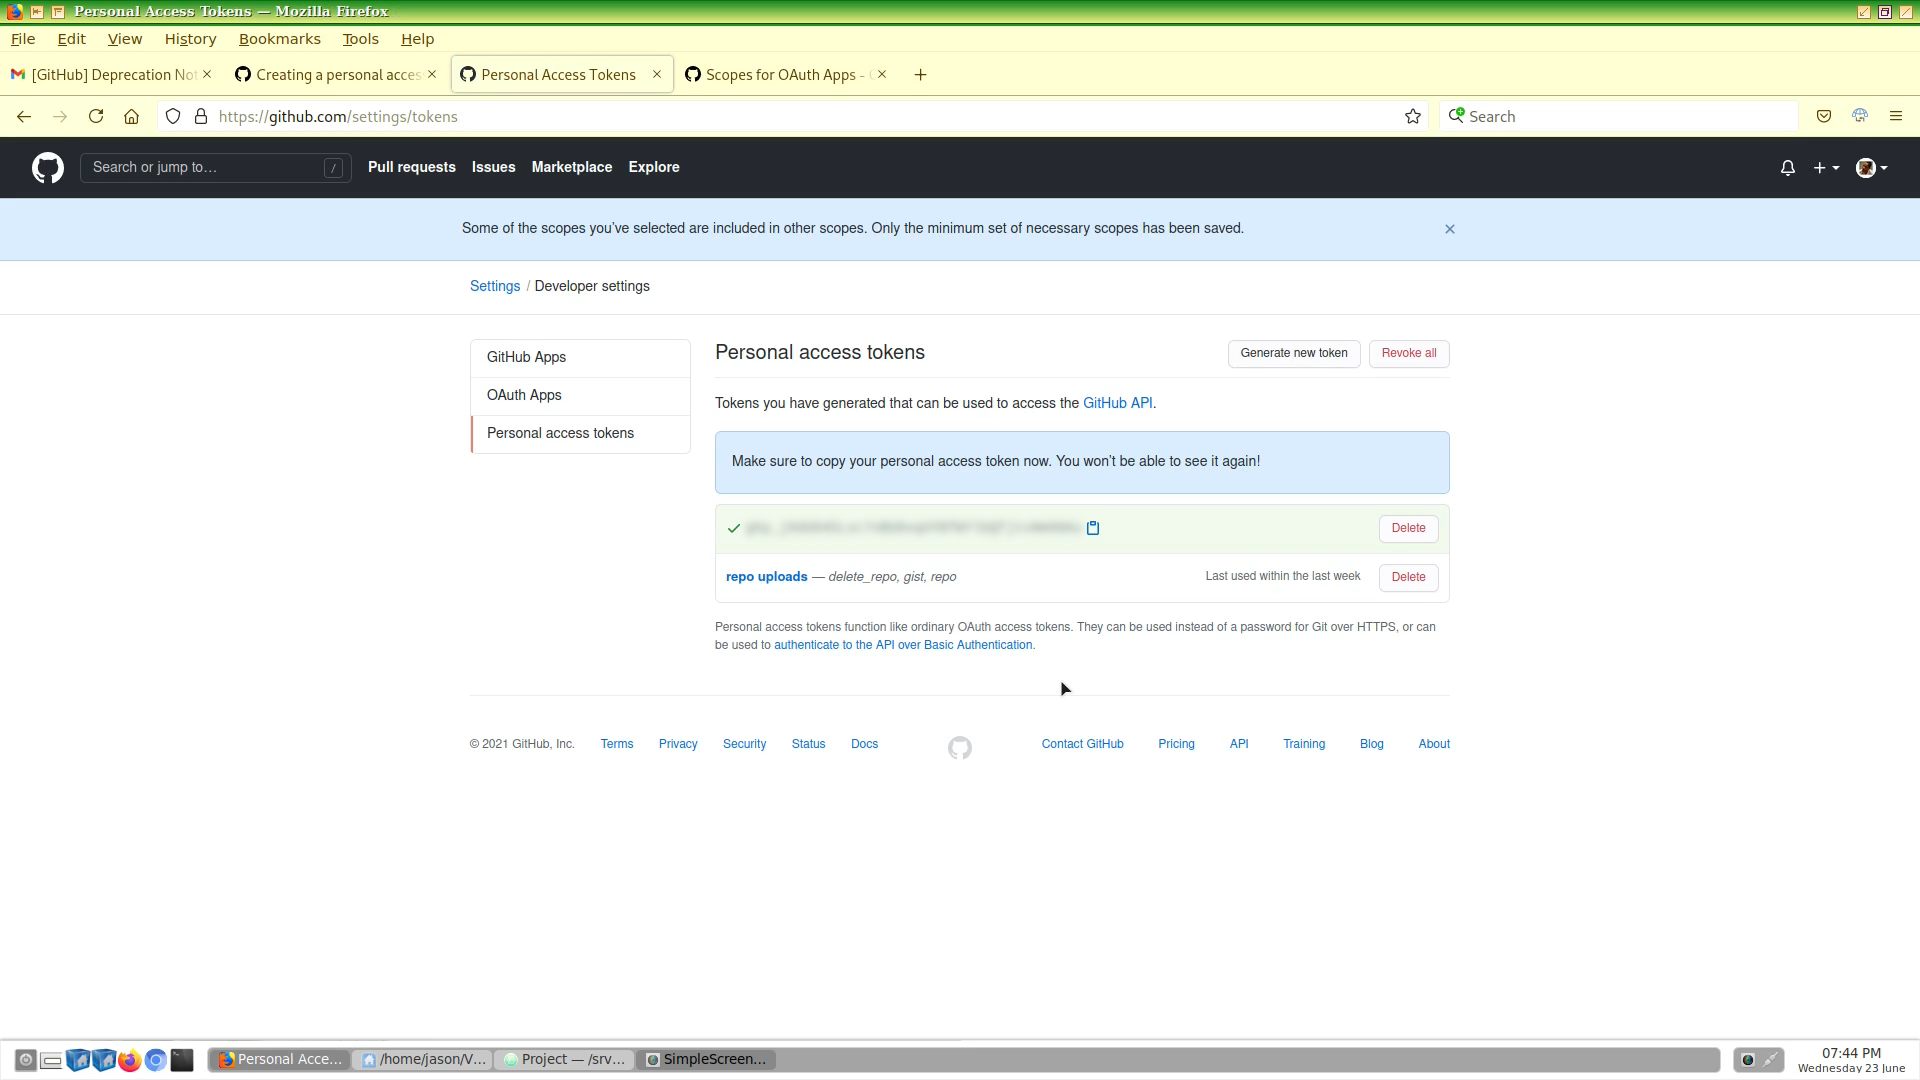Open the taskbar applications menu icon
1920x1080 pixels.
26,1060
